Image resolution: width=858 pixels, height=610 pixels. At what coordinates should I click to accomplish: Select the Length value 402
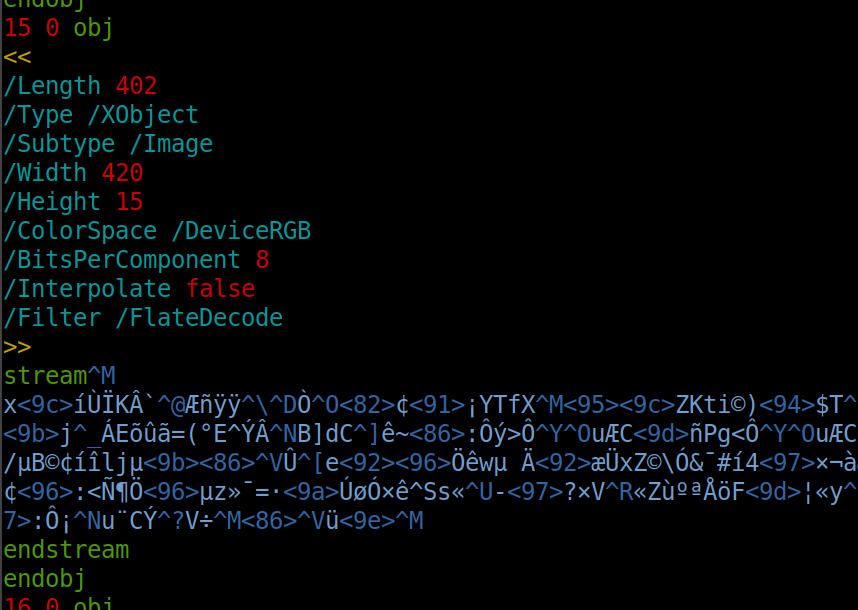(136, 86)
